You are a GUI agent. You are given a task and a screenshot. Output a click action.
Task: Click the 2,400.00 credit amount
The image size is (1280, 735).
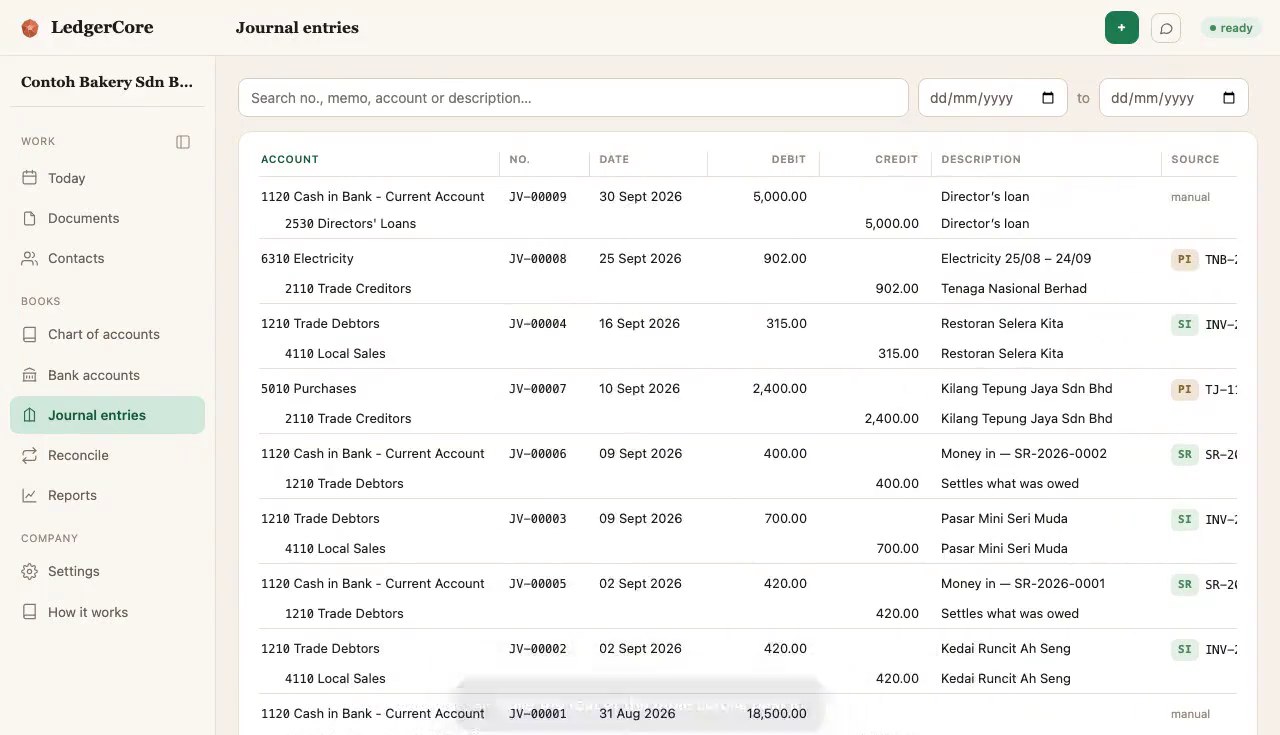892,419
